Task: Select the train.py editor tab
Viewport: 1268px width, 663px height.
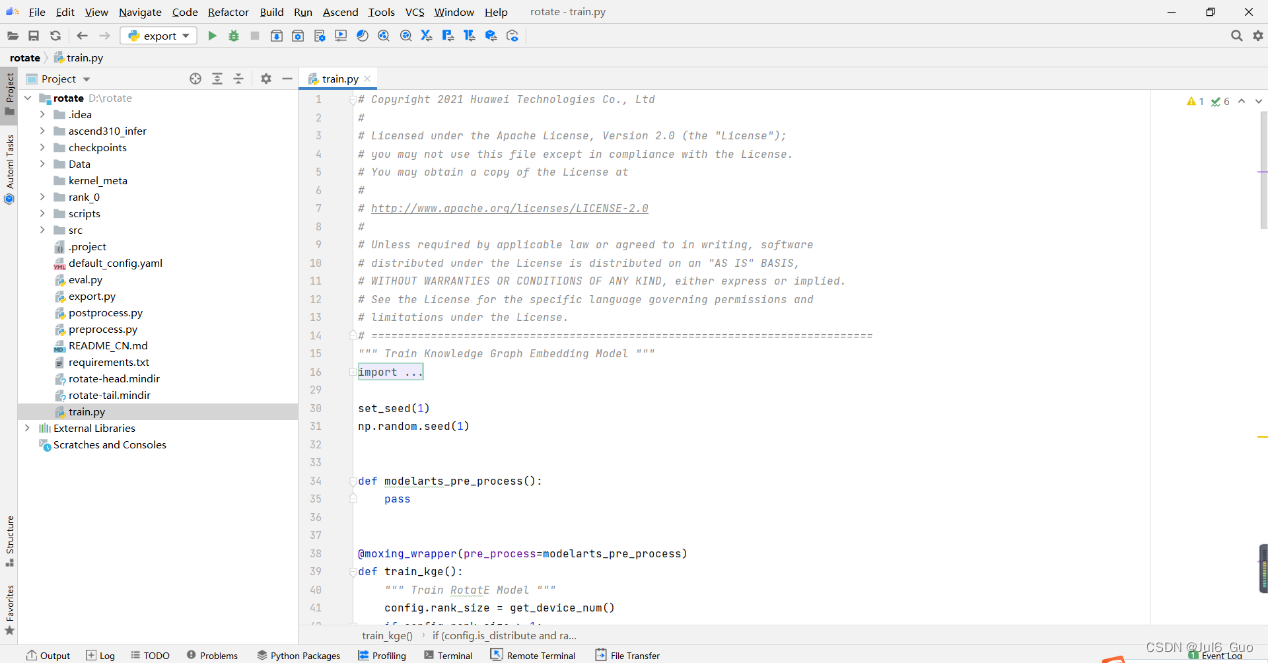Action: 340,78
